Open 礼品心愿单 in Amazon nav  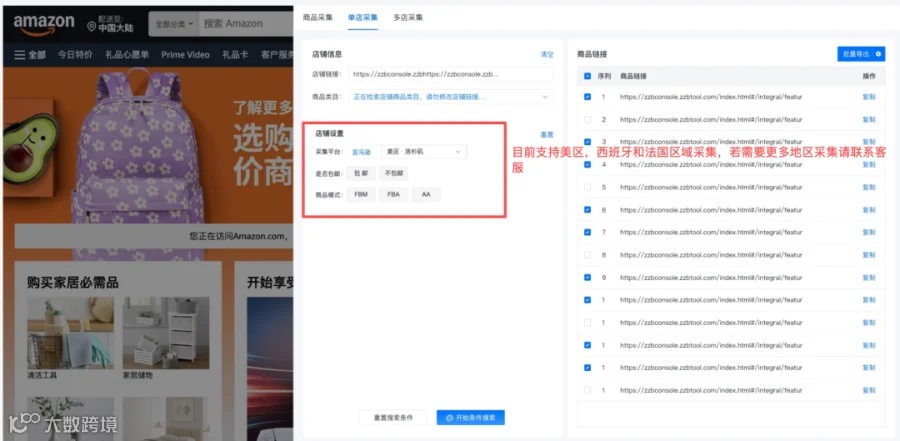pos(127,55)
